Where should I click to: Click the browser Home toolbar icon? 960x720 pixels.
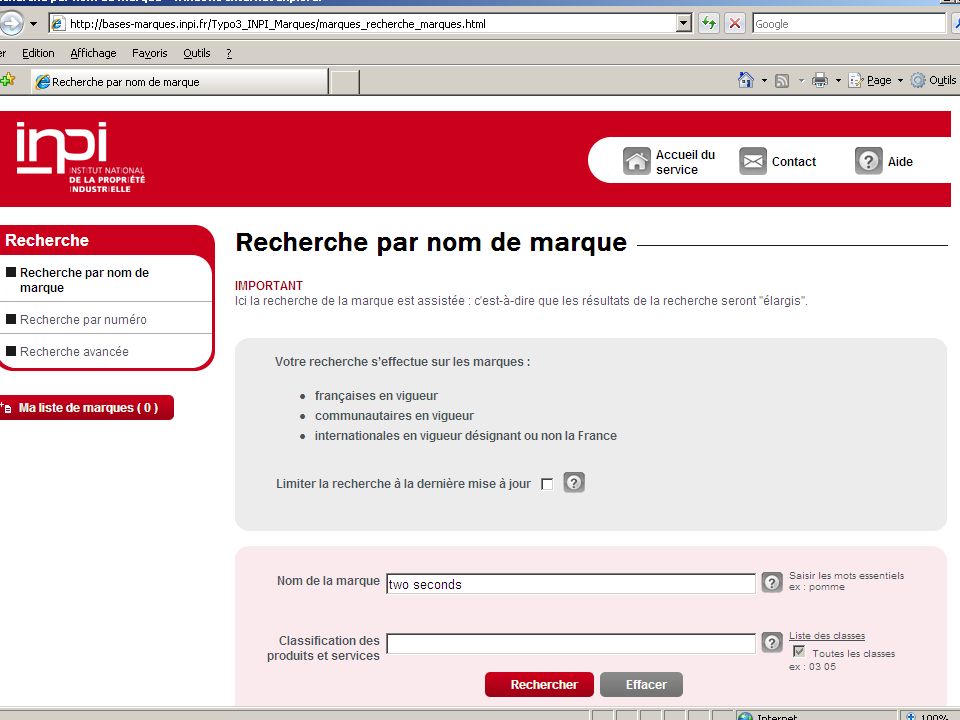tap(746, 80)
